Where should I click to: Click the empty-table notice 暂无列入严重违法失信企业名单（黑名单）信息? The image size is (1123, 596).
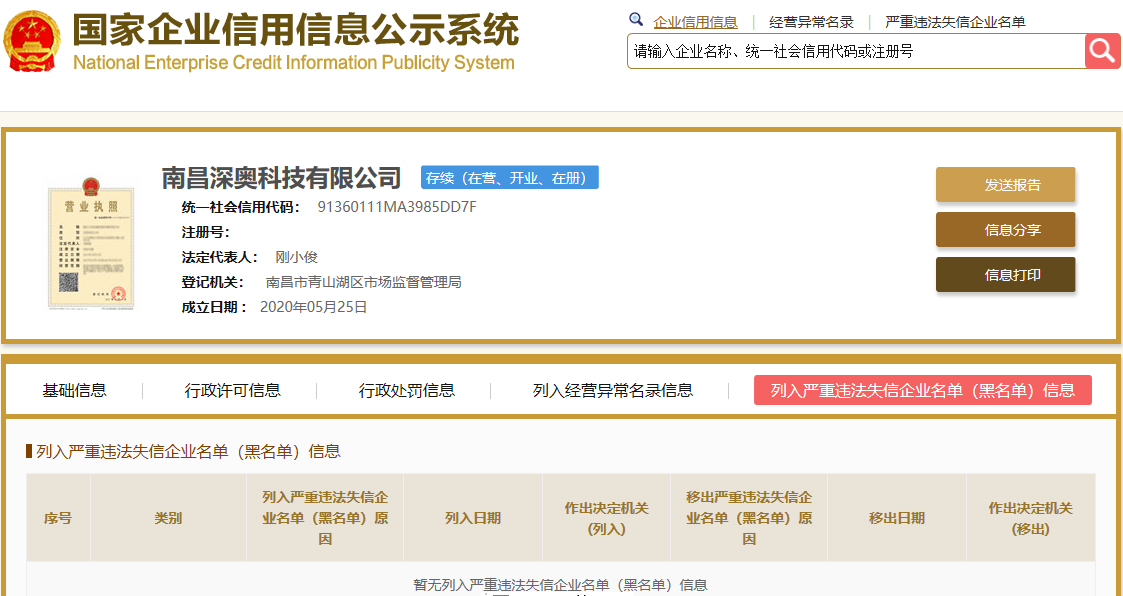561,585
